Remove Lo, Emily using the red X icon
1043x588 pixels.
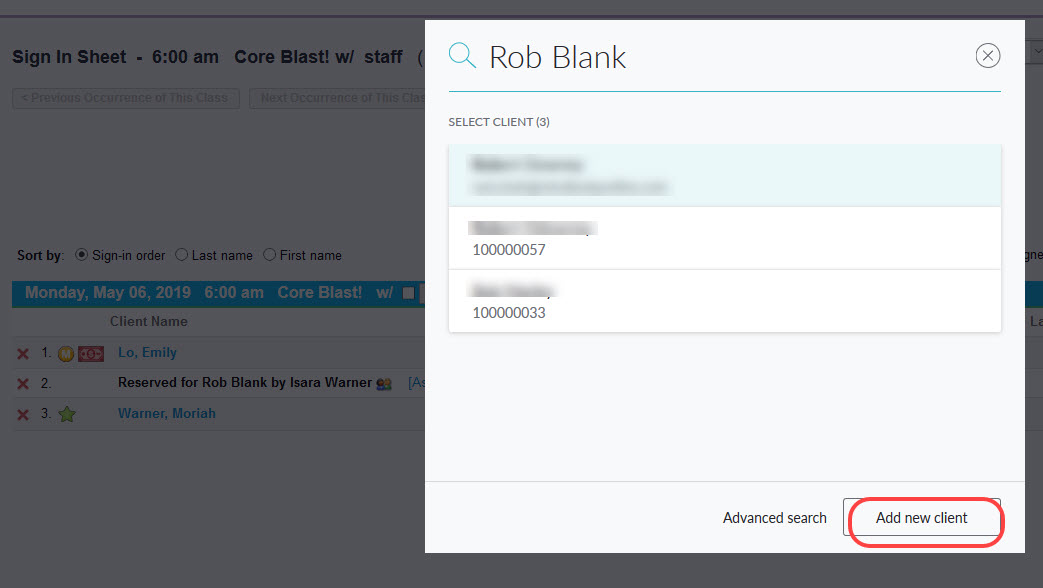click(x=23, y=352)
